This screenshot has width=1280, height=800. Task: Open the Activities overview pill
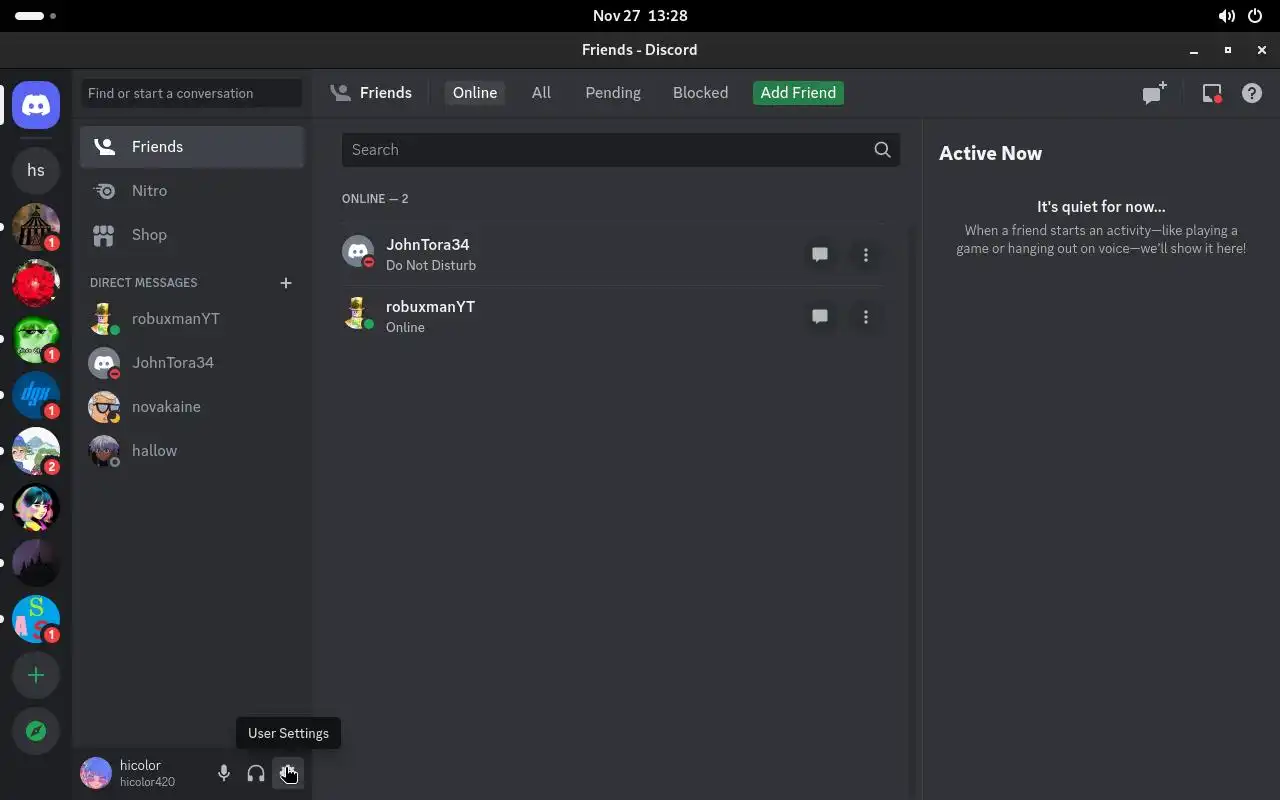(x=36, y=16)
